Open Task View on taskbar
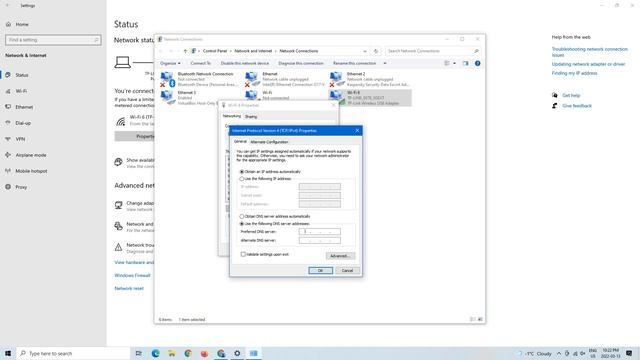Image resolution: width=640 pixels, height=360 pixels. click(139, 353)
